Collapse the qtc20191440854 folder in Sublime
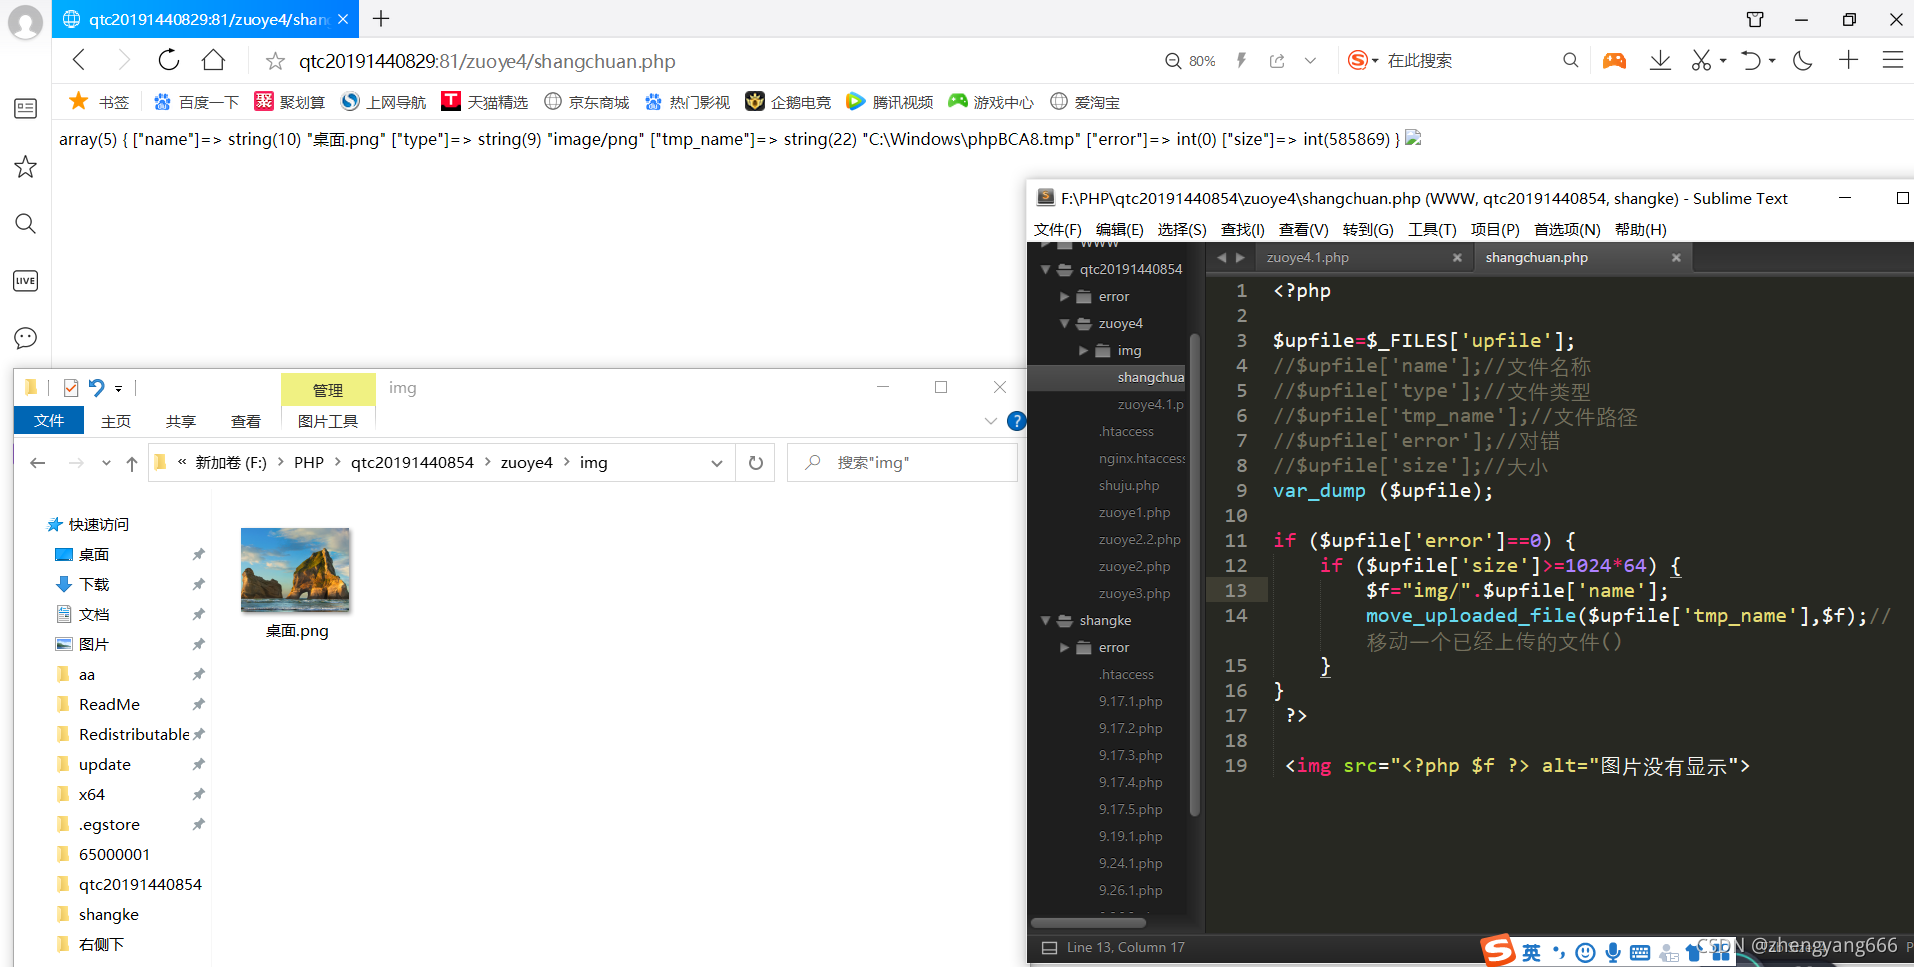This screenshot has height=967, width=1914. point(1045,269)
